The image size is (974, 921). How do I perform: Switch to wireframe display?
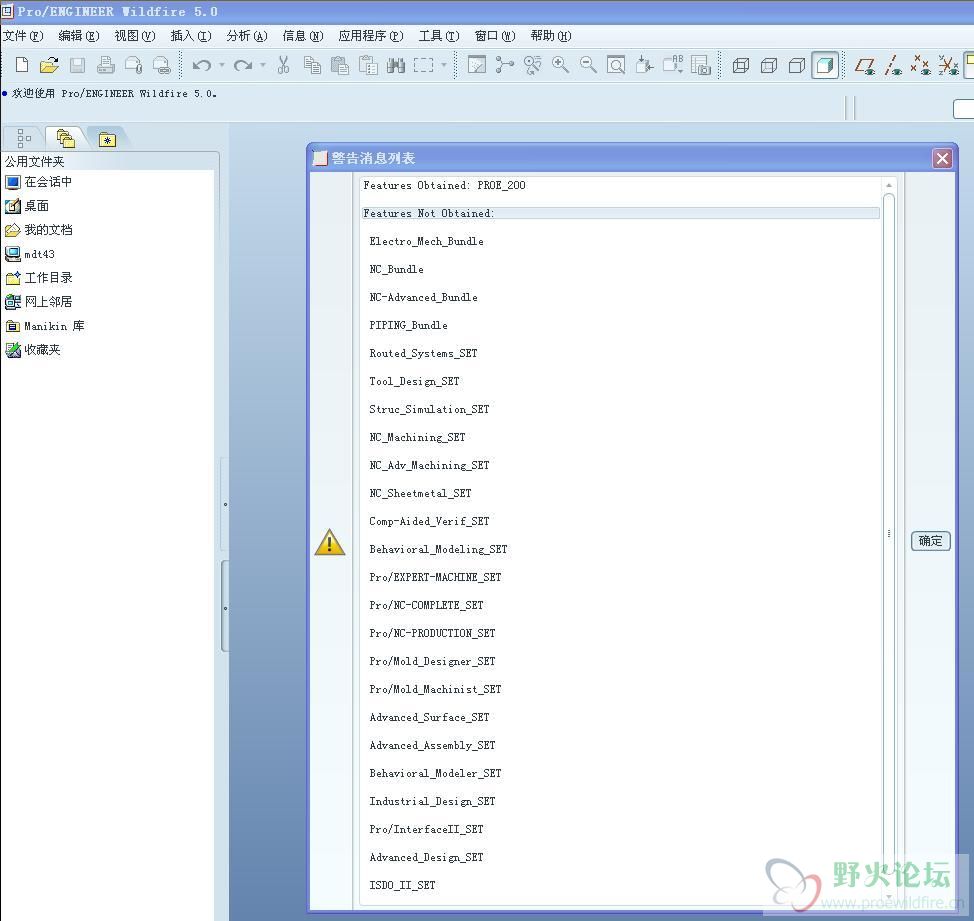pyautogui.click(x=740, y=65)
